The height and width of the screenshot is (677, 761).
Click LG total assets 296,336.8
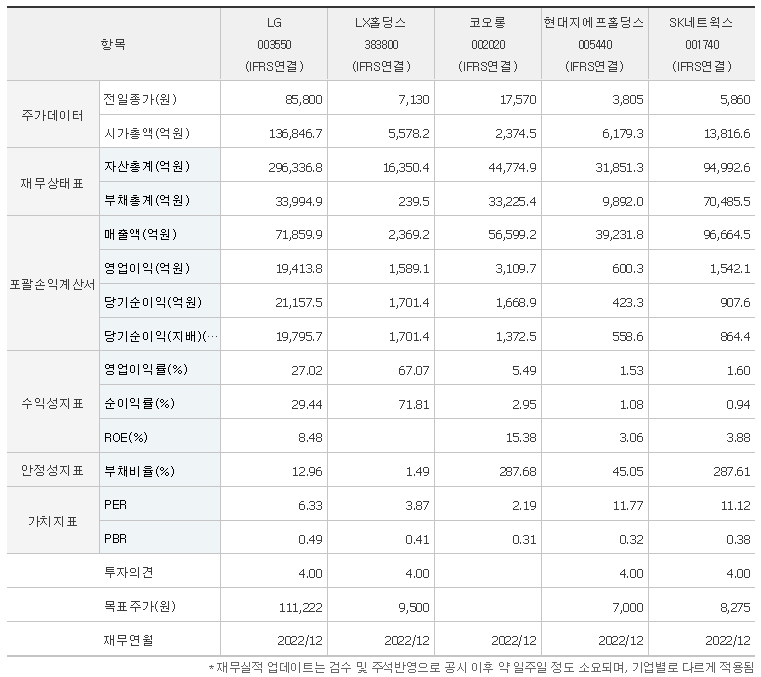pyautogui.click(x=296, y=167)
